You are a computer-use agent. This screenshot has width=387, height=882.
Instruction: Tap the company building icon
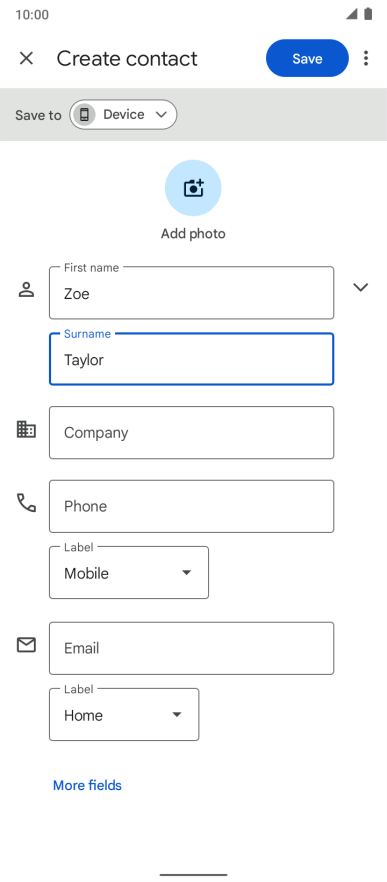26,430
